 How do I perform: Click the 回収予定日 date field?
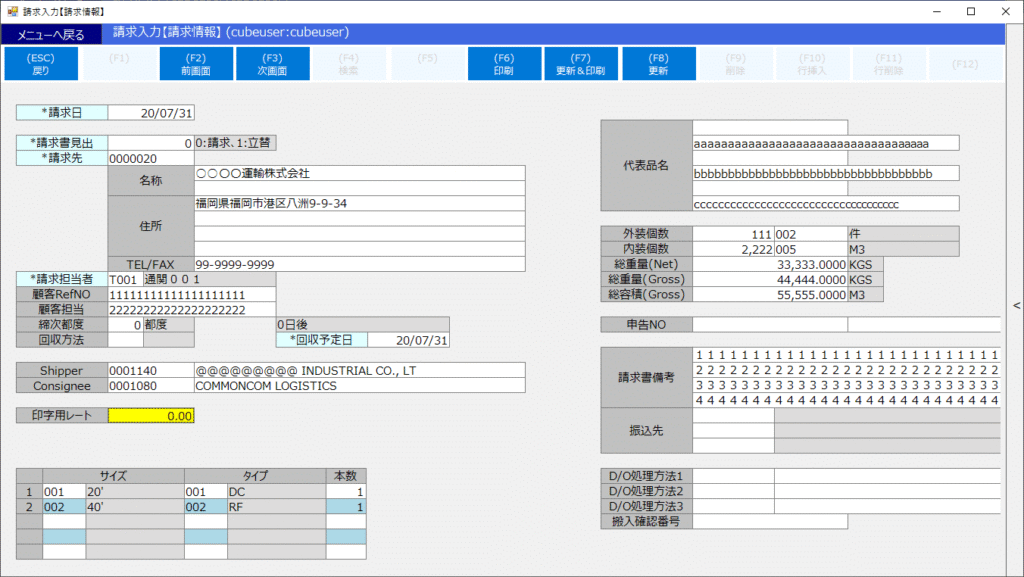(x=408, y=340)
